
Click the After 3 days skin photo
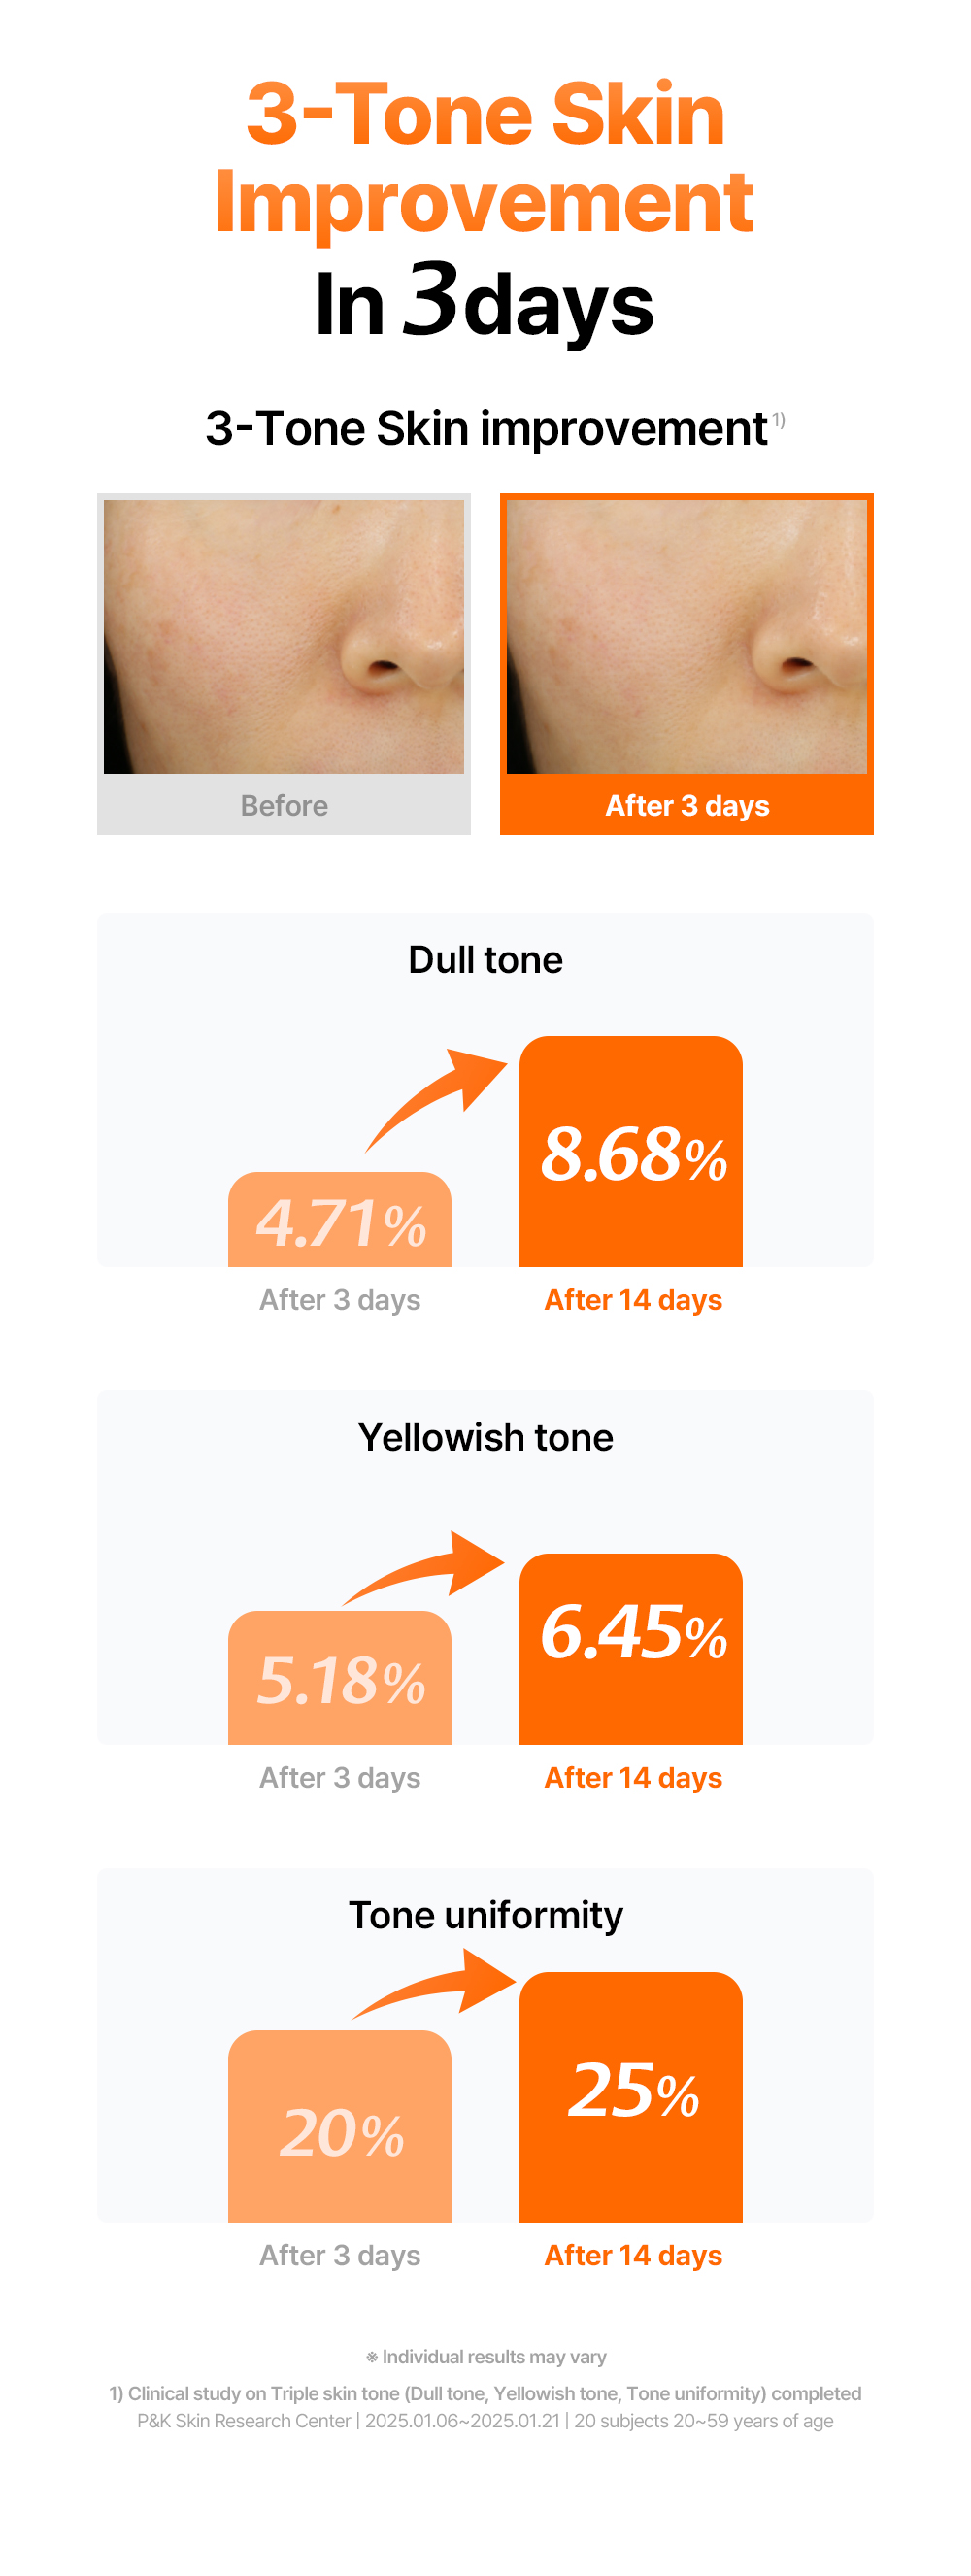[x=687, y=636]
